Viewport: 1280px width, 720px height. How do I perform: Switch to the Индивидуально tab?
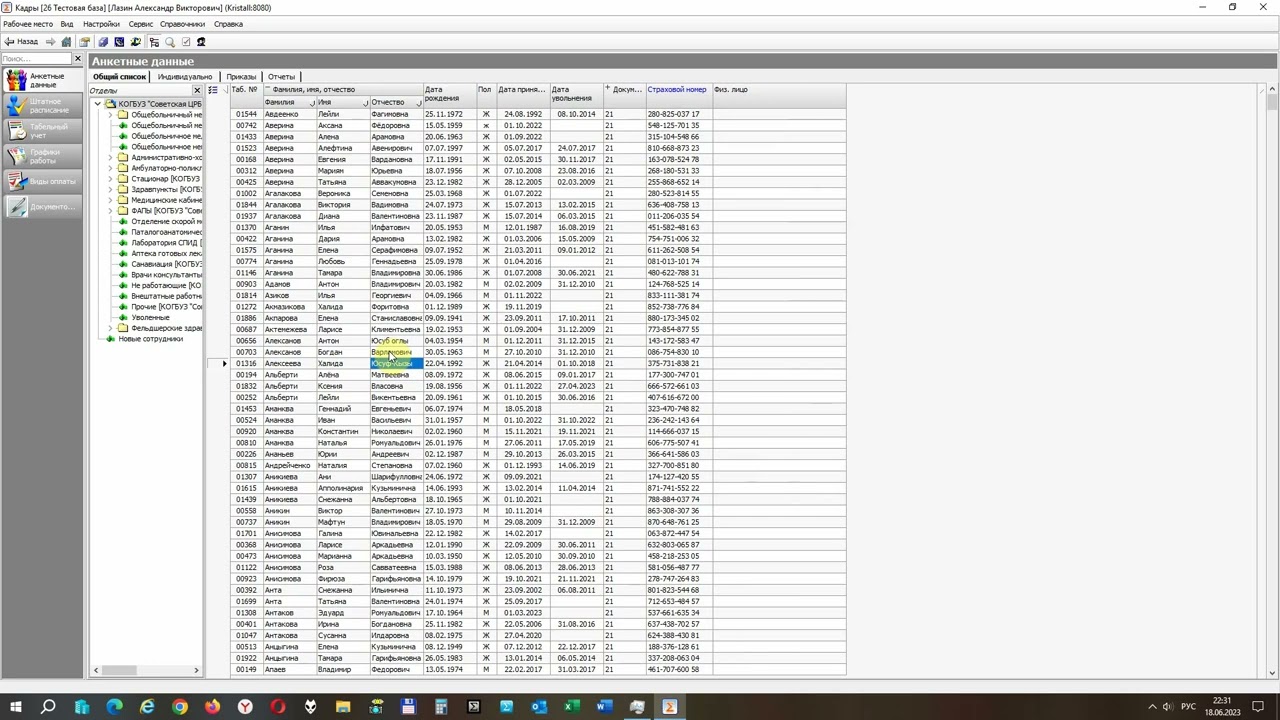(x=185, y=76)
